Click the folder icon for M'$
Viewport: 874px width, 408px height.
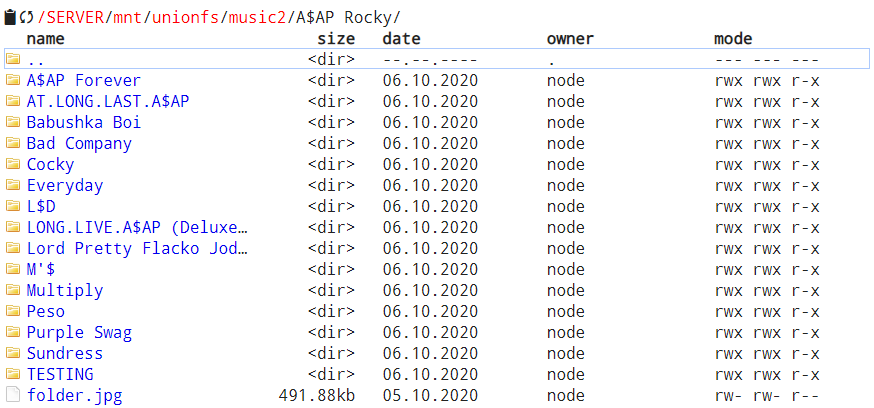pyautogui.click(x=13, y=269)
